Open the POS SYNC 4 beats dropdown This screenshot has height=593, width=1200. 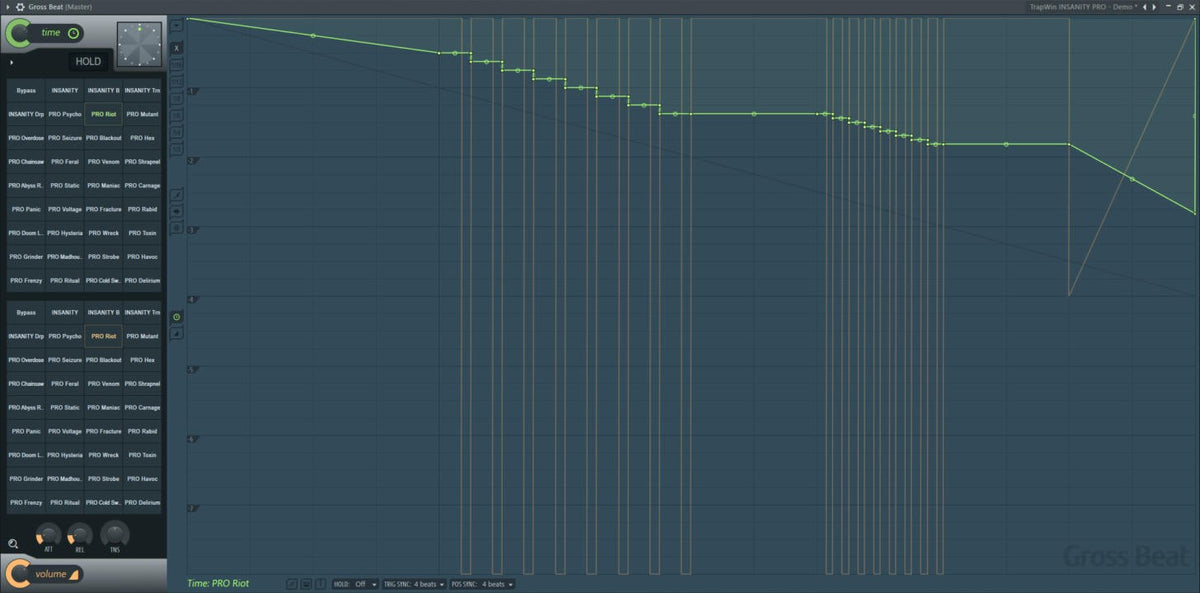point(482,584)
